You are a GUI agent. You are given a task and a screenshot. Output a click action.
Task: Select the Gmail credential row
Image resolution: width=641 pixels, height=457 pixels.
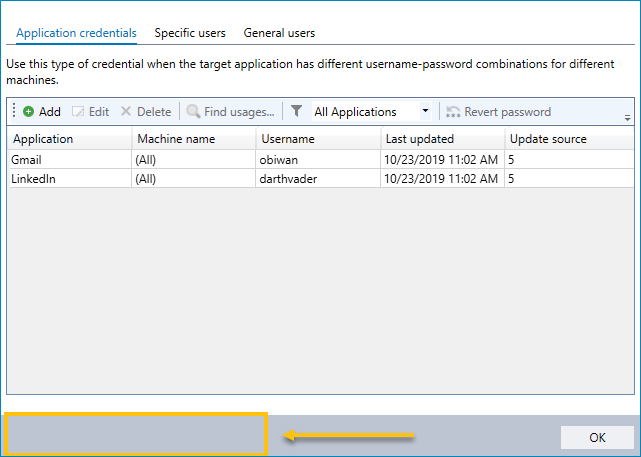click(x=322, y=159)
